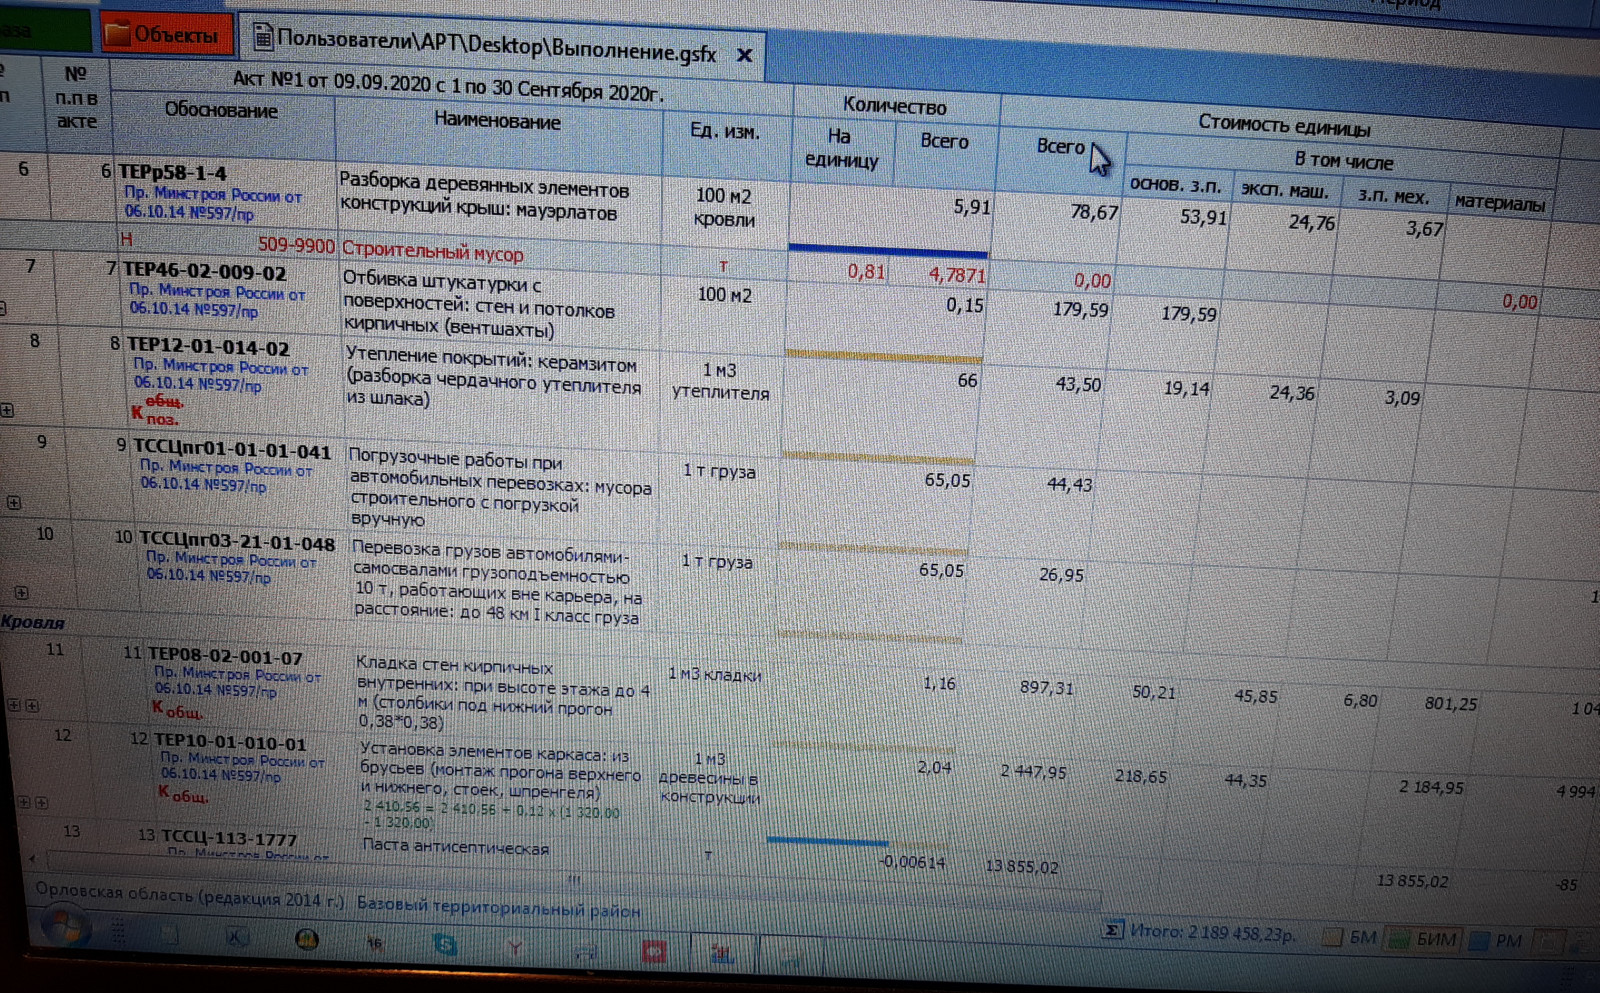Click the Стоимость единицы header
The height and width of the screenshot is (993, 1600).
[1284, 125]
